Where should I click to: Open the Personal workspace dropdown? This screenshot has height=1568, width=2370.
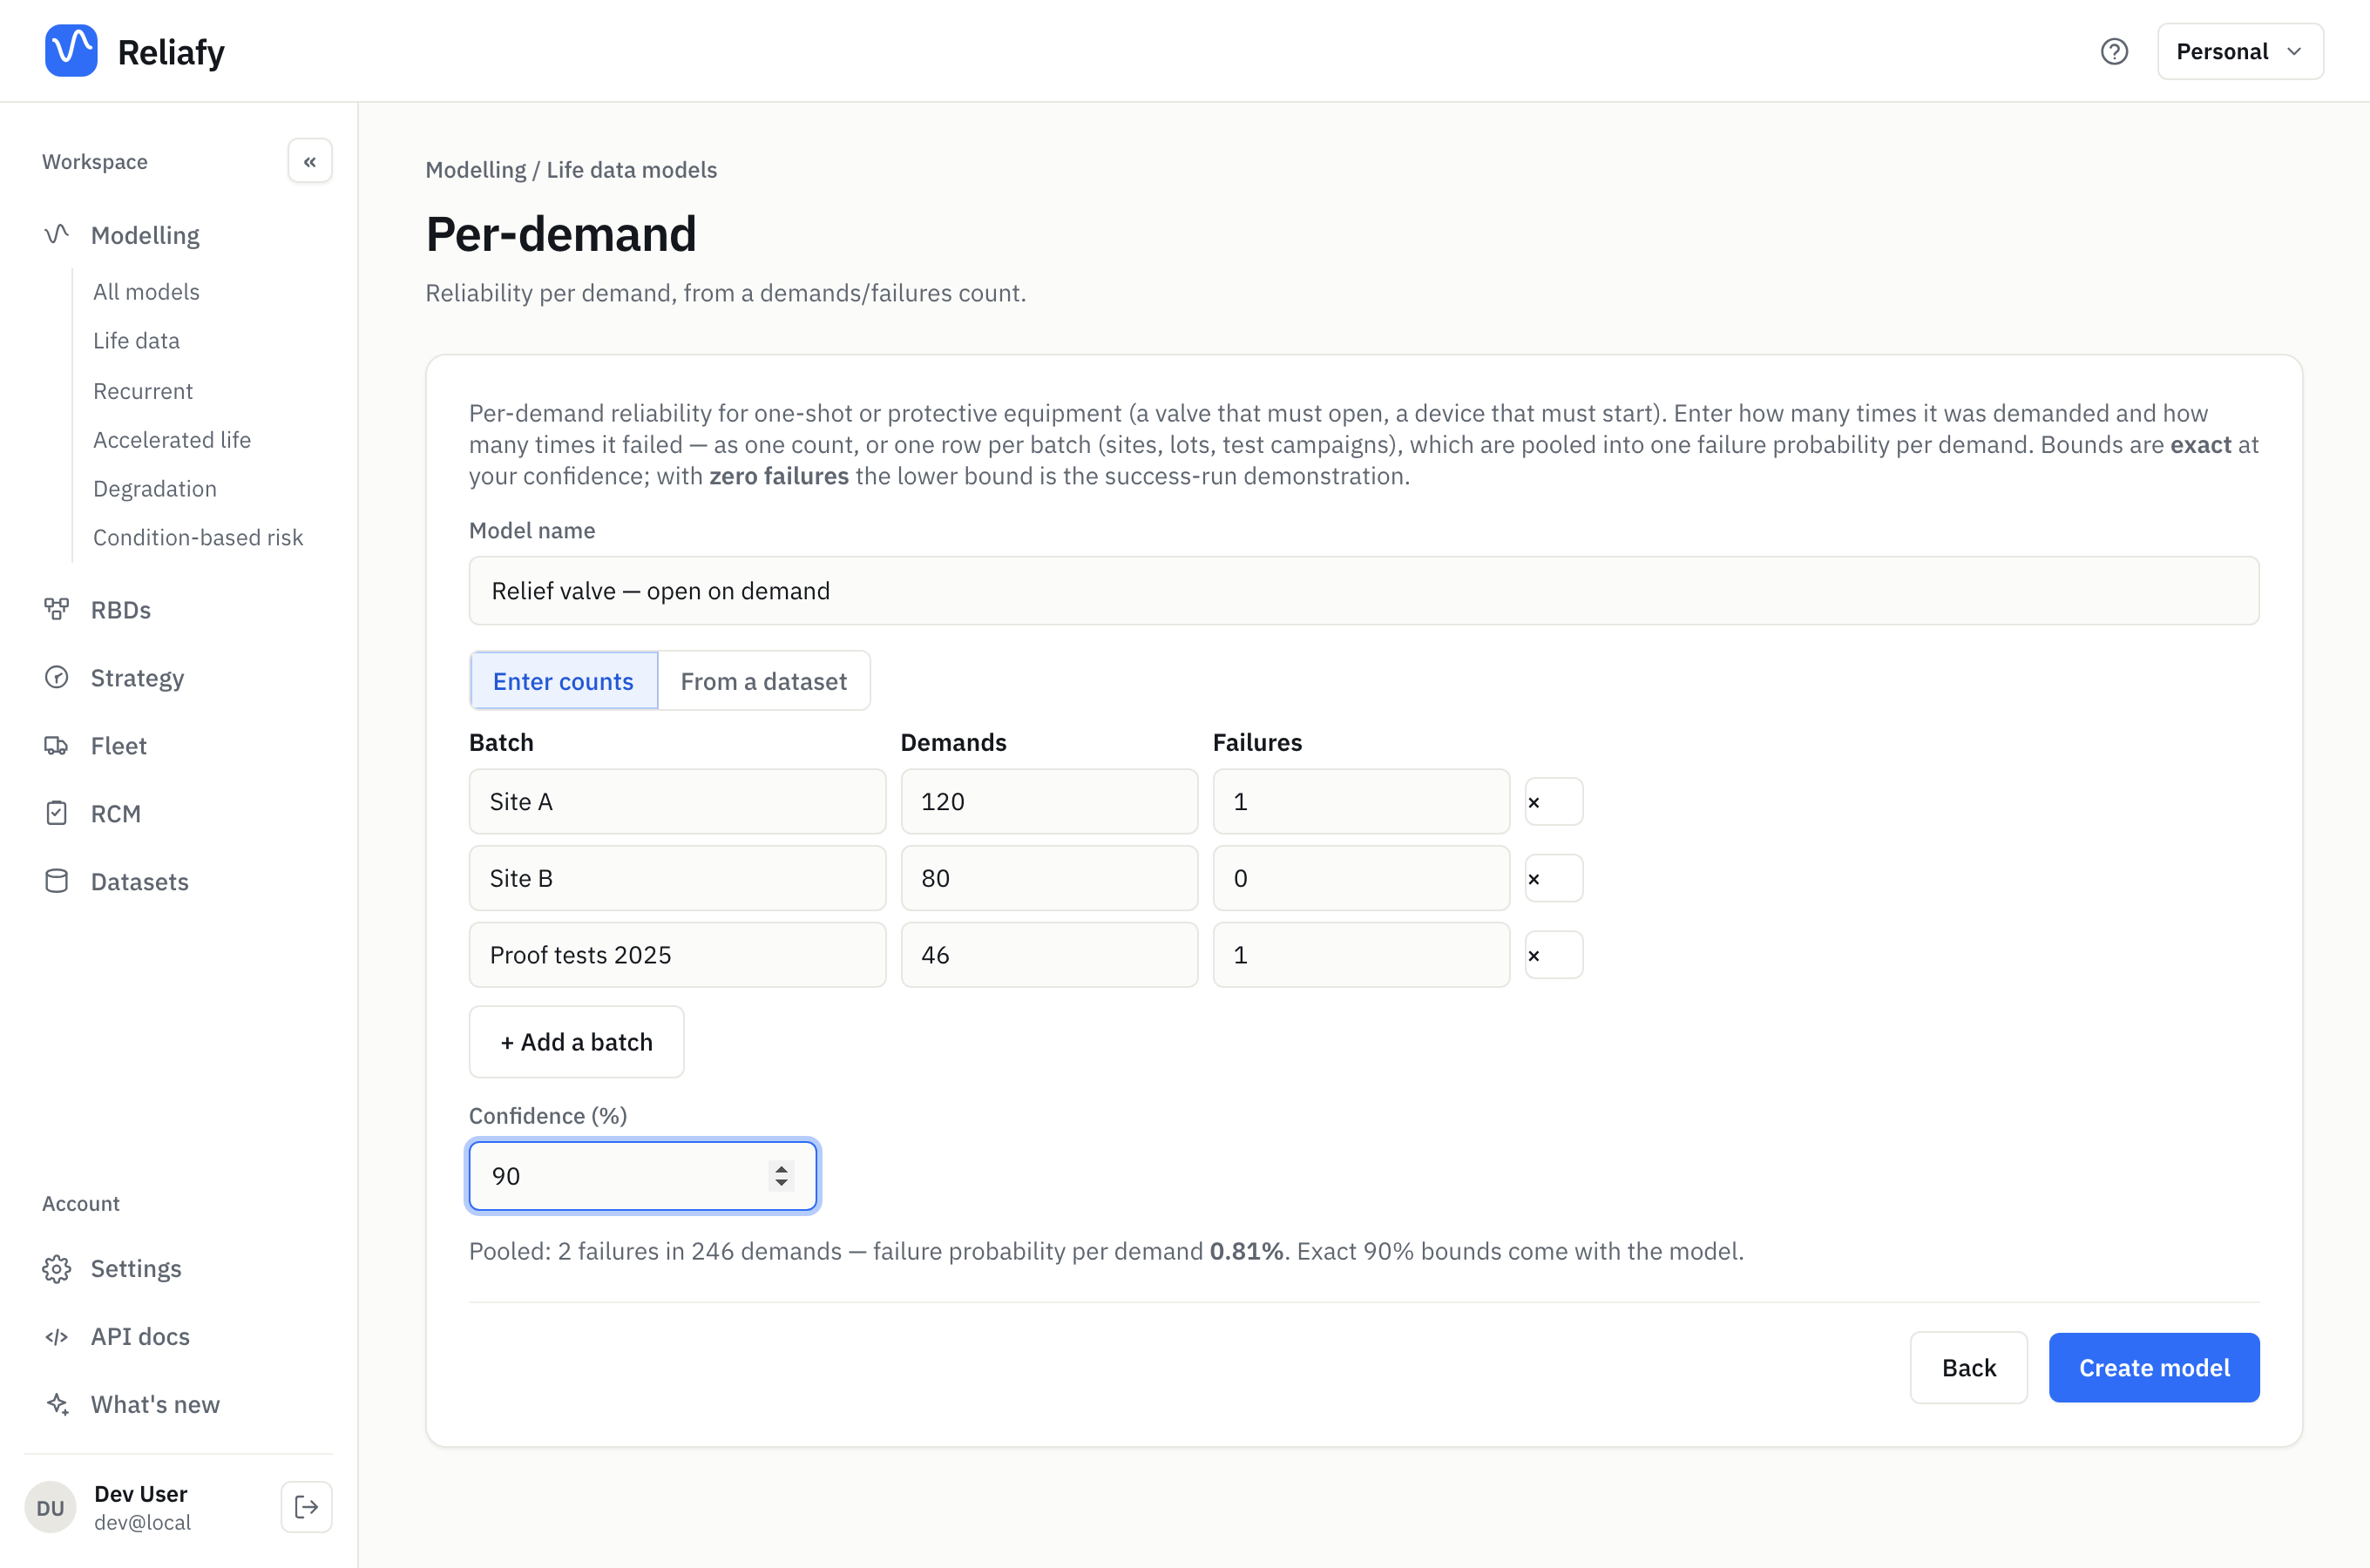pyautogui.click(x=2240, y=51)
